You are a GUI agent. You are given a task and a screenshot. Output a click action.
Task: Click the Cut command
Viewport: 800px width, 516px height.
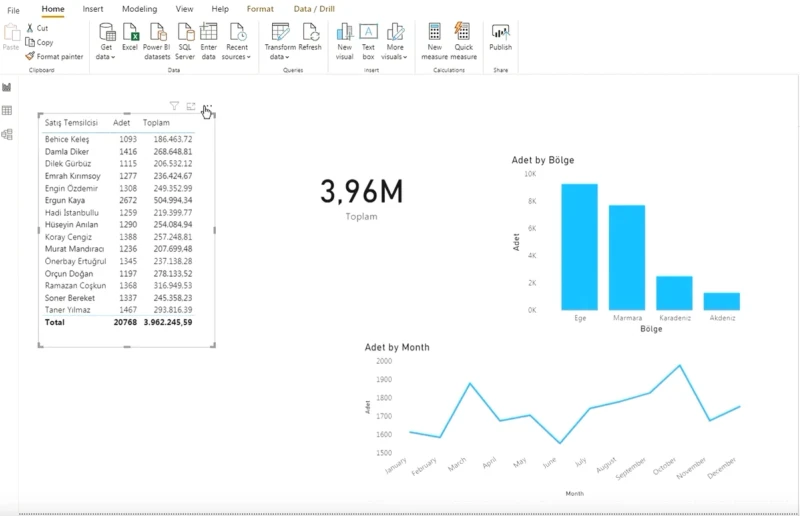click(x=37, y=28)
